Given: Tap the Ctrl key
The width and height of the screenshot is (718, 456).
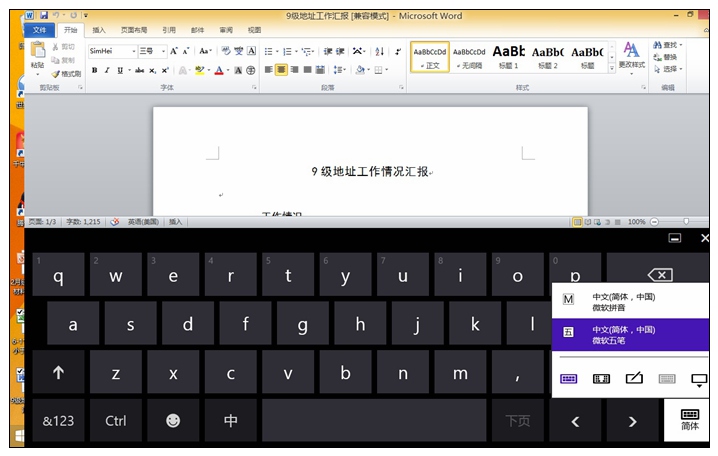Looking at the screenshot, I should click(115, 421).
